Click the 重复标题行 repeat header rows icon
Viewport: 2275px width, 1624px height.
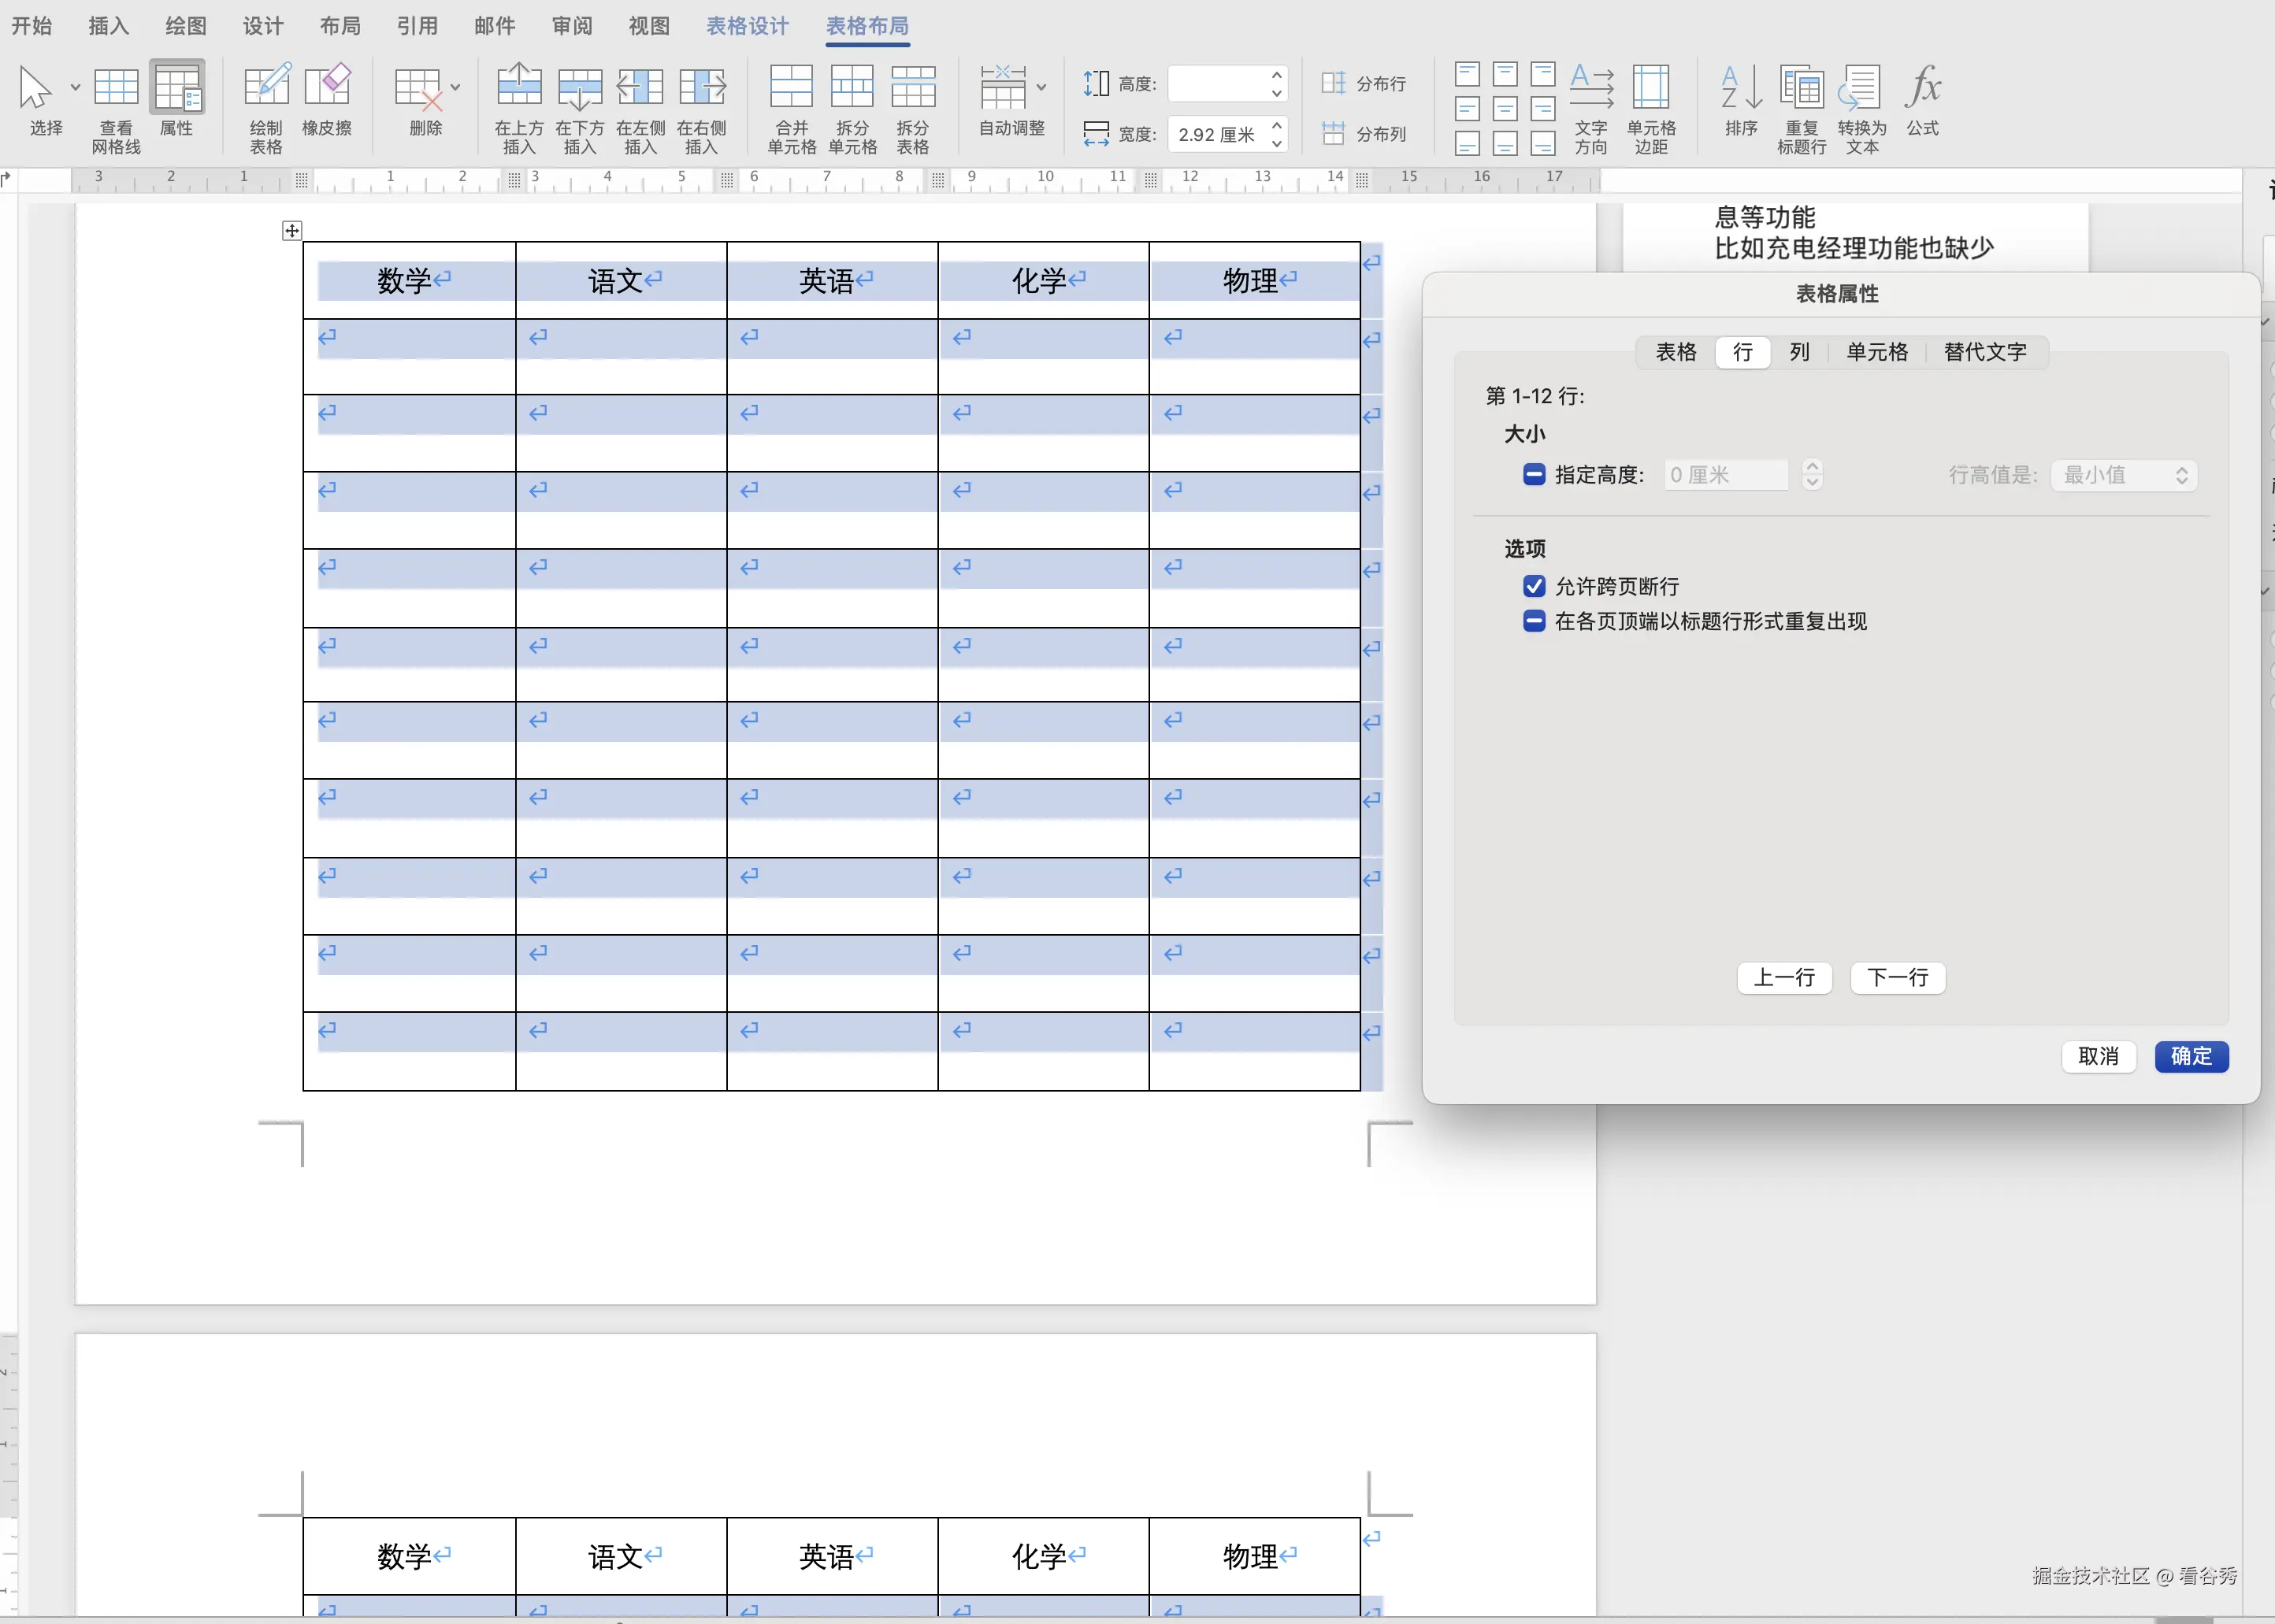[x=1801, y=100]
